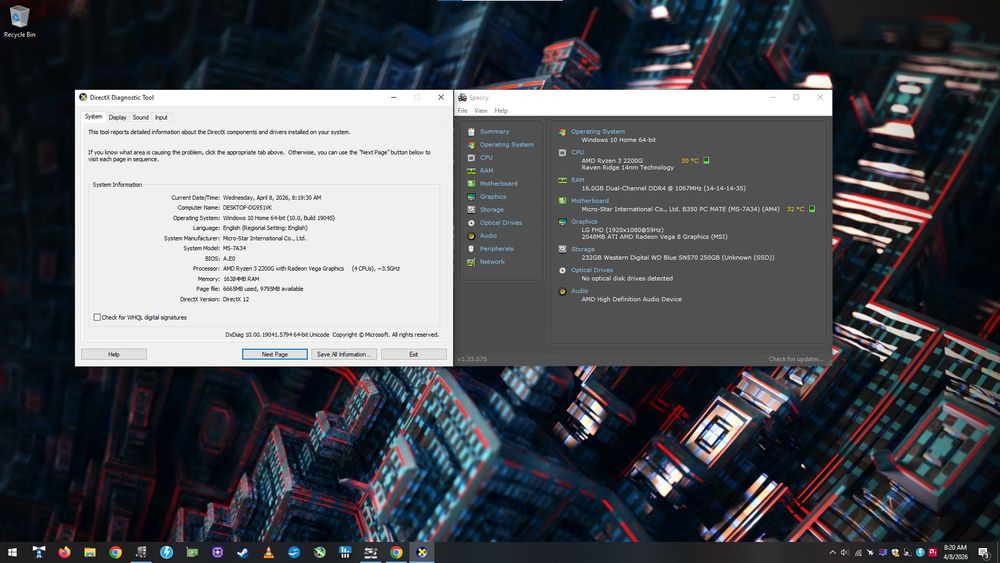Click the Exit button in DxDiag
The width and height of the screenshot is (1000, 563).
coord(413,354)
